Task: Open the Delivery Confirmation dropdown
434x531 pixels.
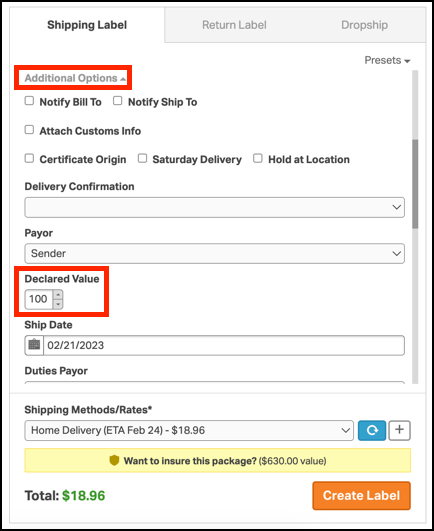Action: tap(215, 207)
